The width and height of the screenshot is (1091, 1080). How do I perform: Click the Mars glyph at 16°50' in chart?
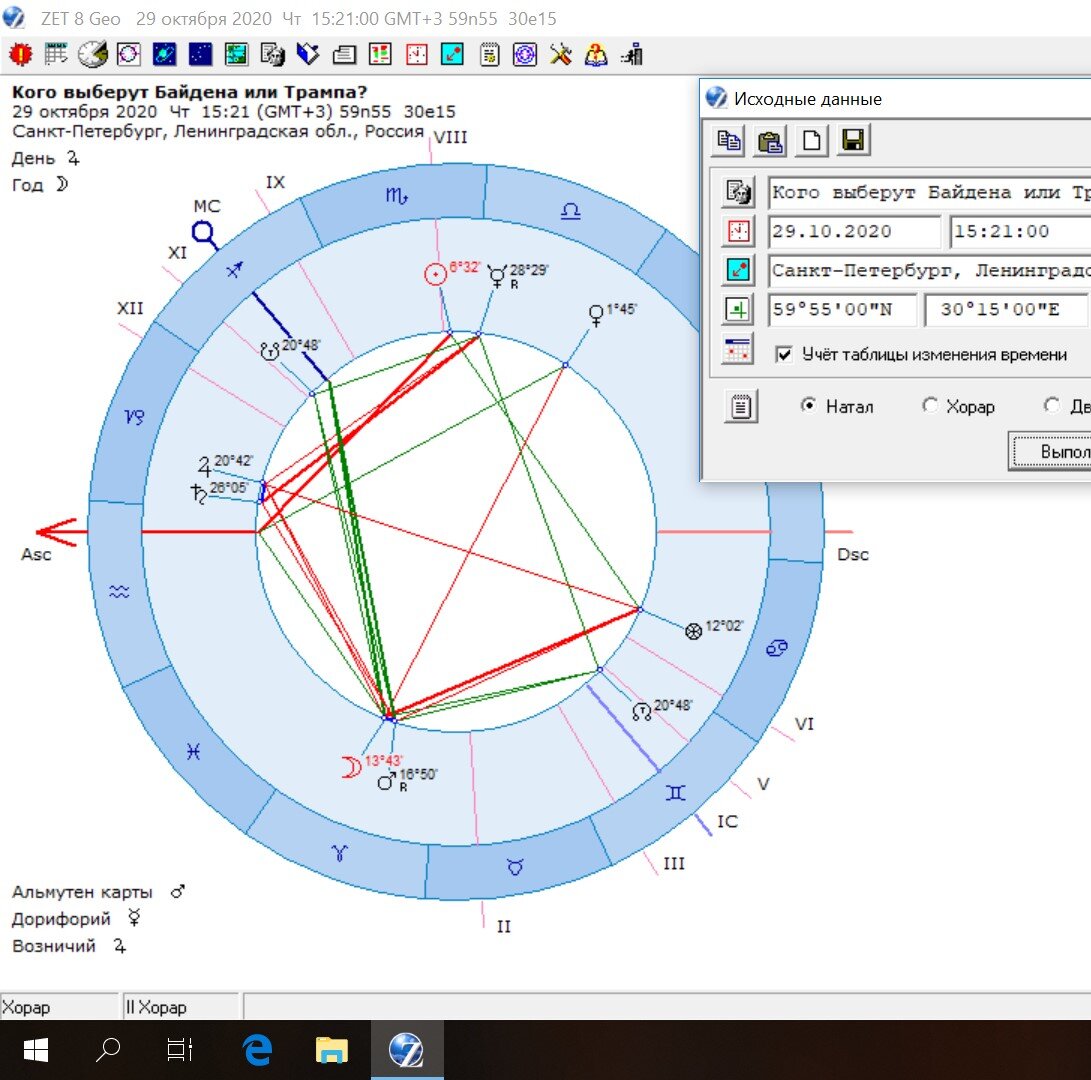pyautogui.click(x=387, y=781)
